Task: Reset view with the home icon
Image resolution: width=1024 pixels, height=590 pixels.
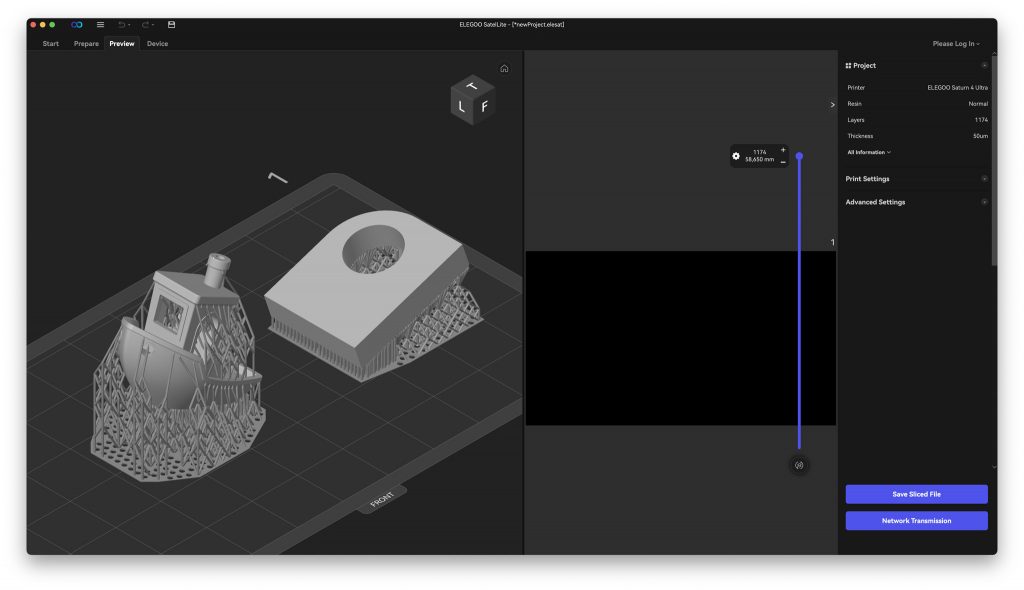Action: [x=504, y=69]
